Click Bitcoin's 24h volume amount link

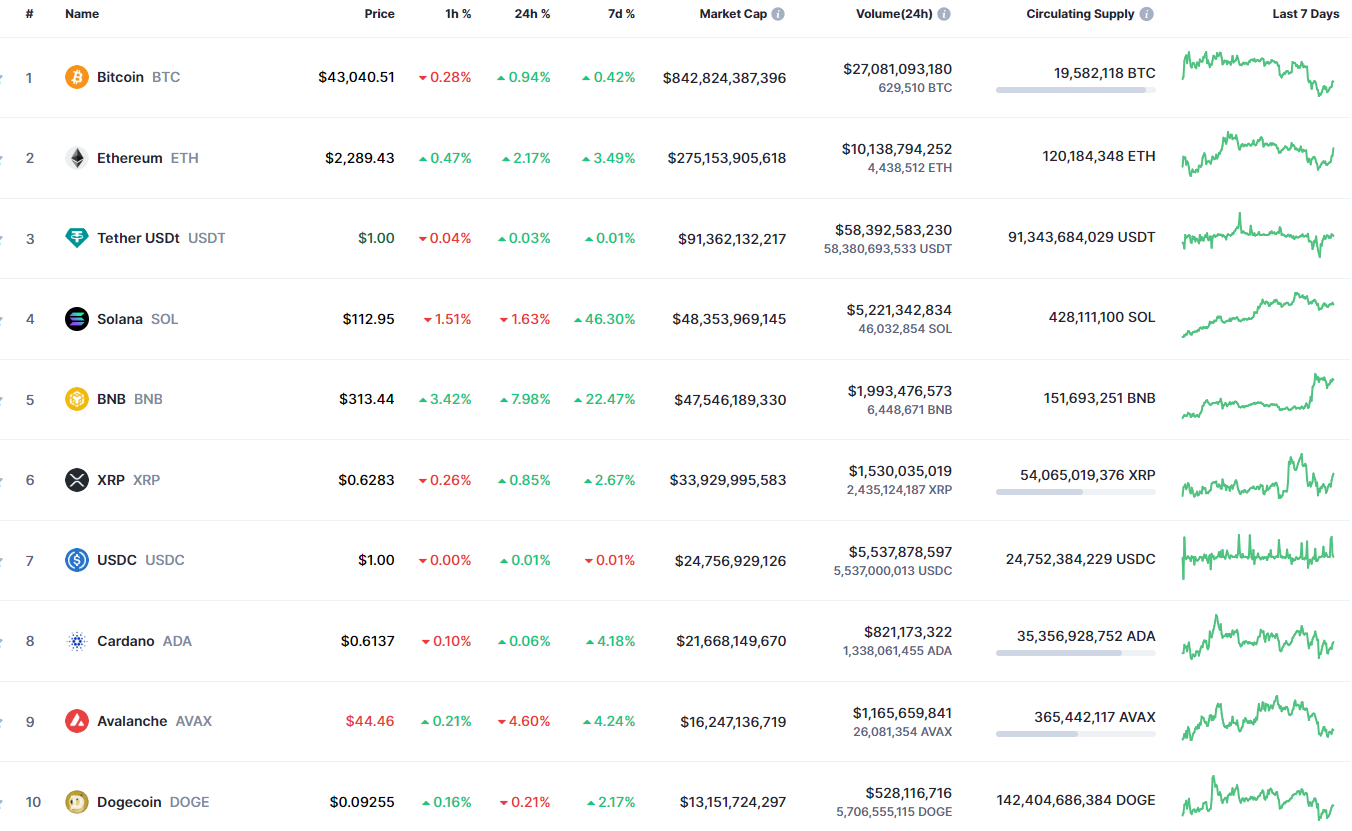(897, 69)
